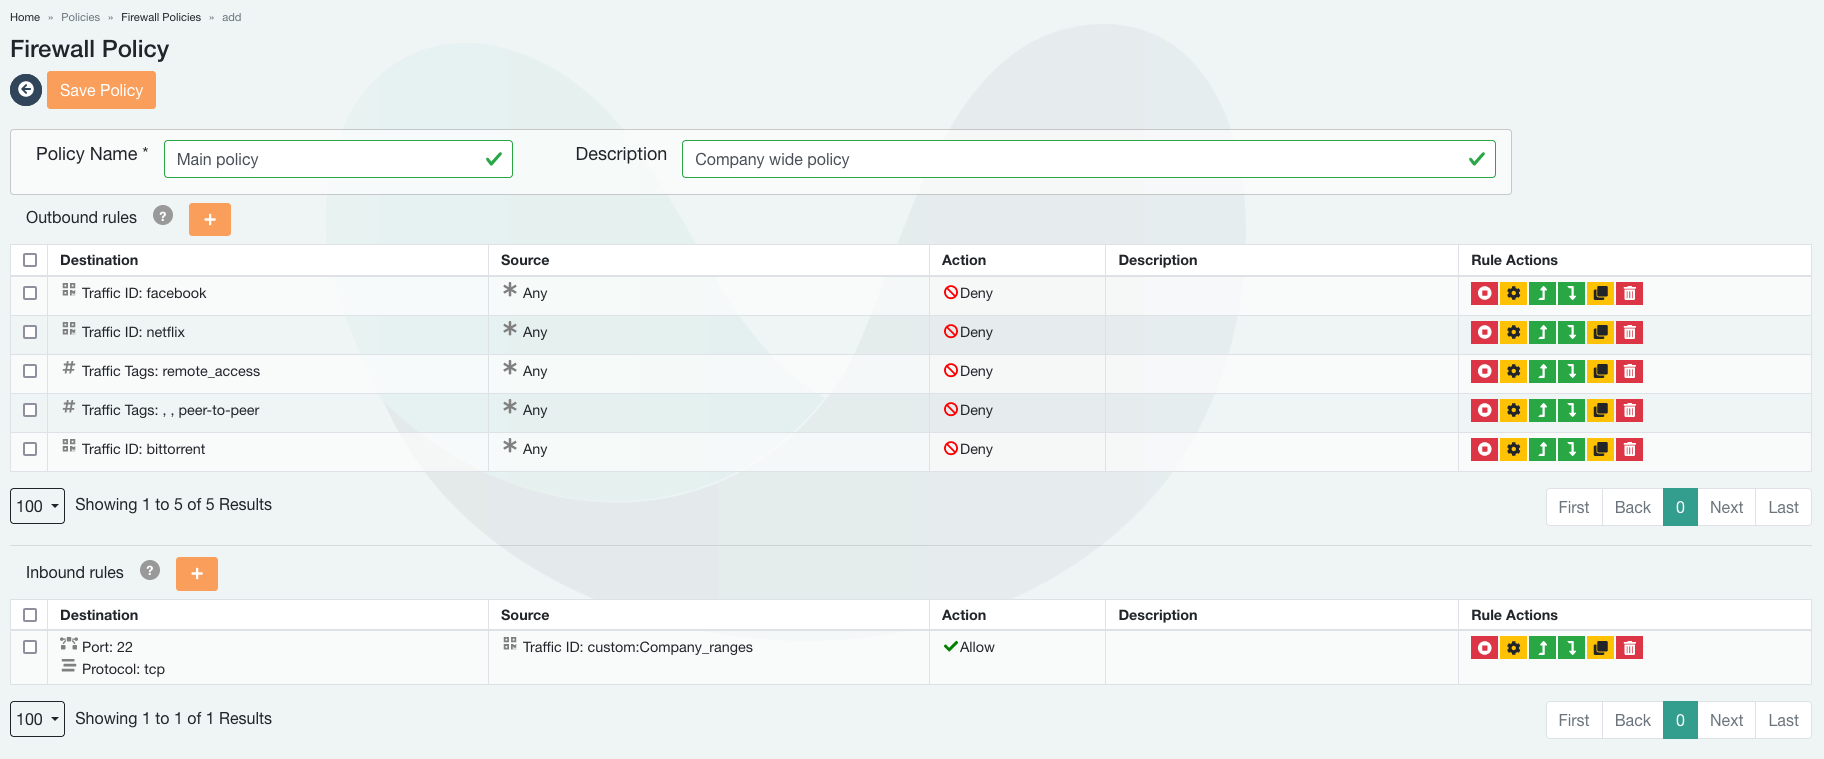Go Back a page in inbound rules
1824x759 pixels.
point(1633,720)
